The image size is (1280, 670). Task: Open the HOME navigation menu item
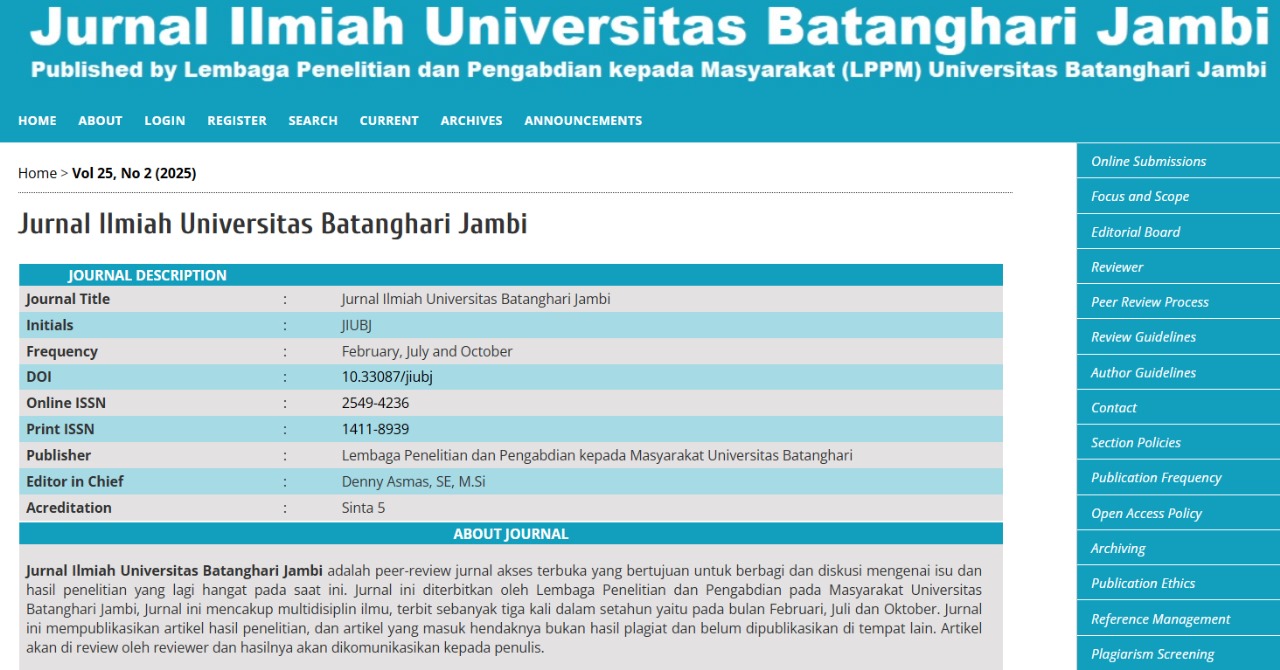(37, 121)
